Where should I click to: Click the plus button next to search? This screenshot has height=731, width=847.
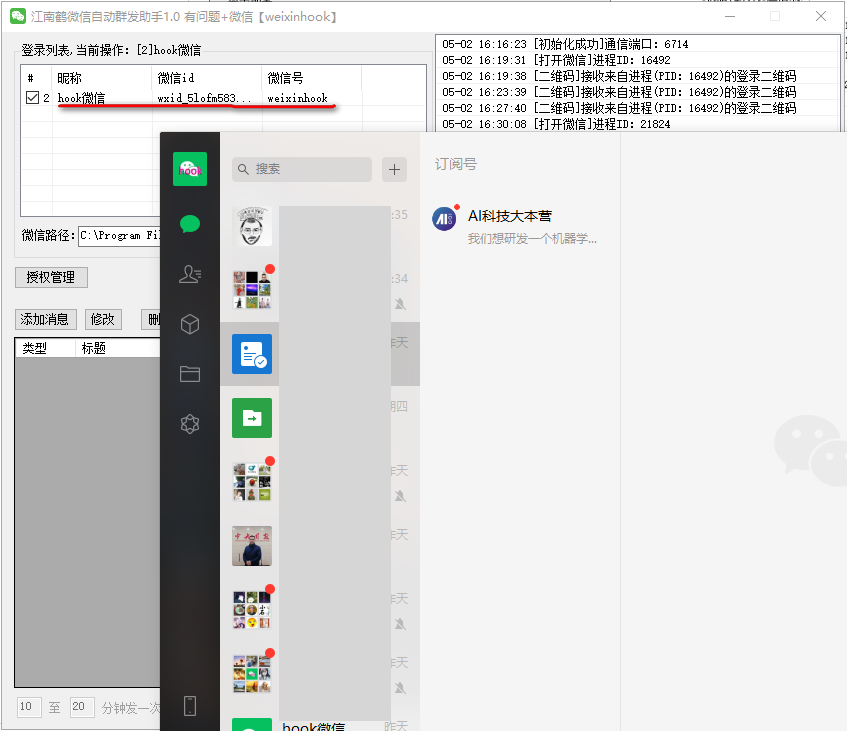click(x=394, y=169)
